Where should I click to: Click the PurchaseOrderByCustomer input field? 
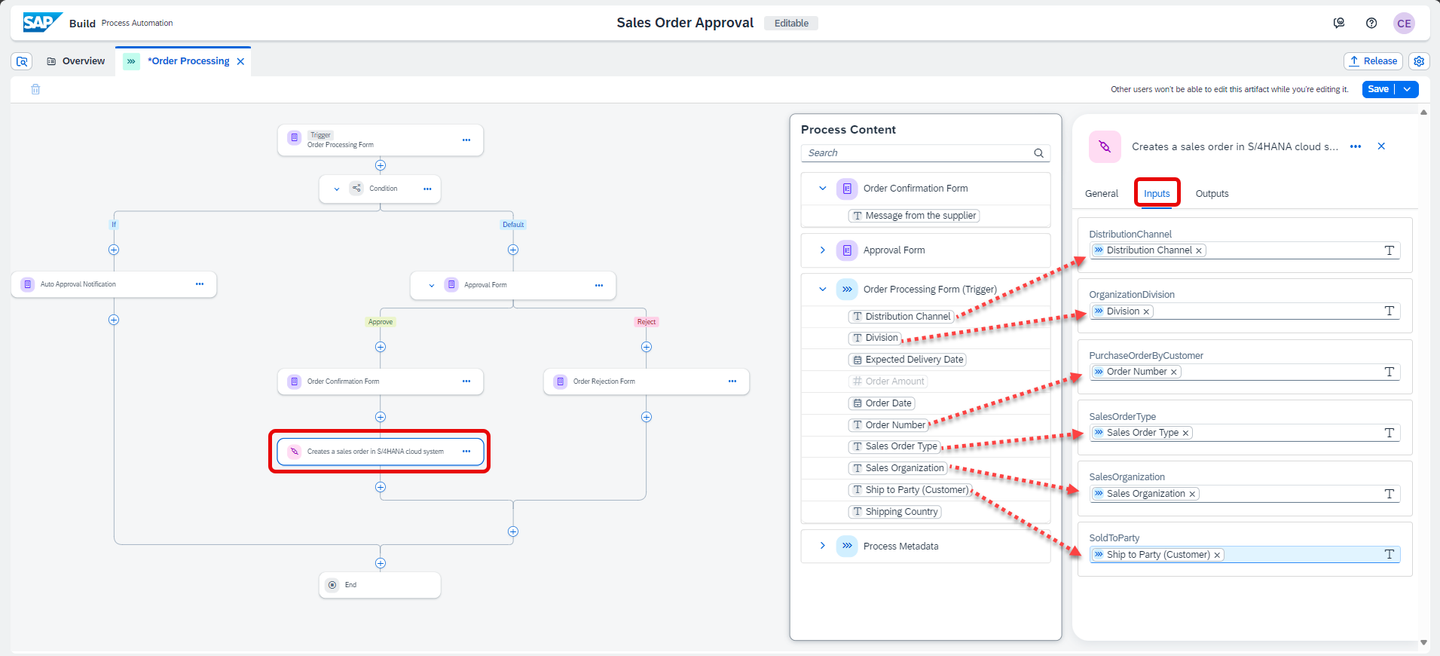1245,372
